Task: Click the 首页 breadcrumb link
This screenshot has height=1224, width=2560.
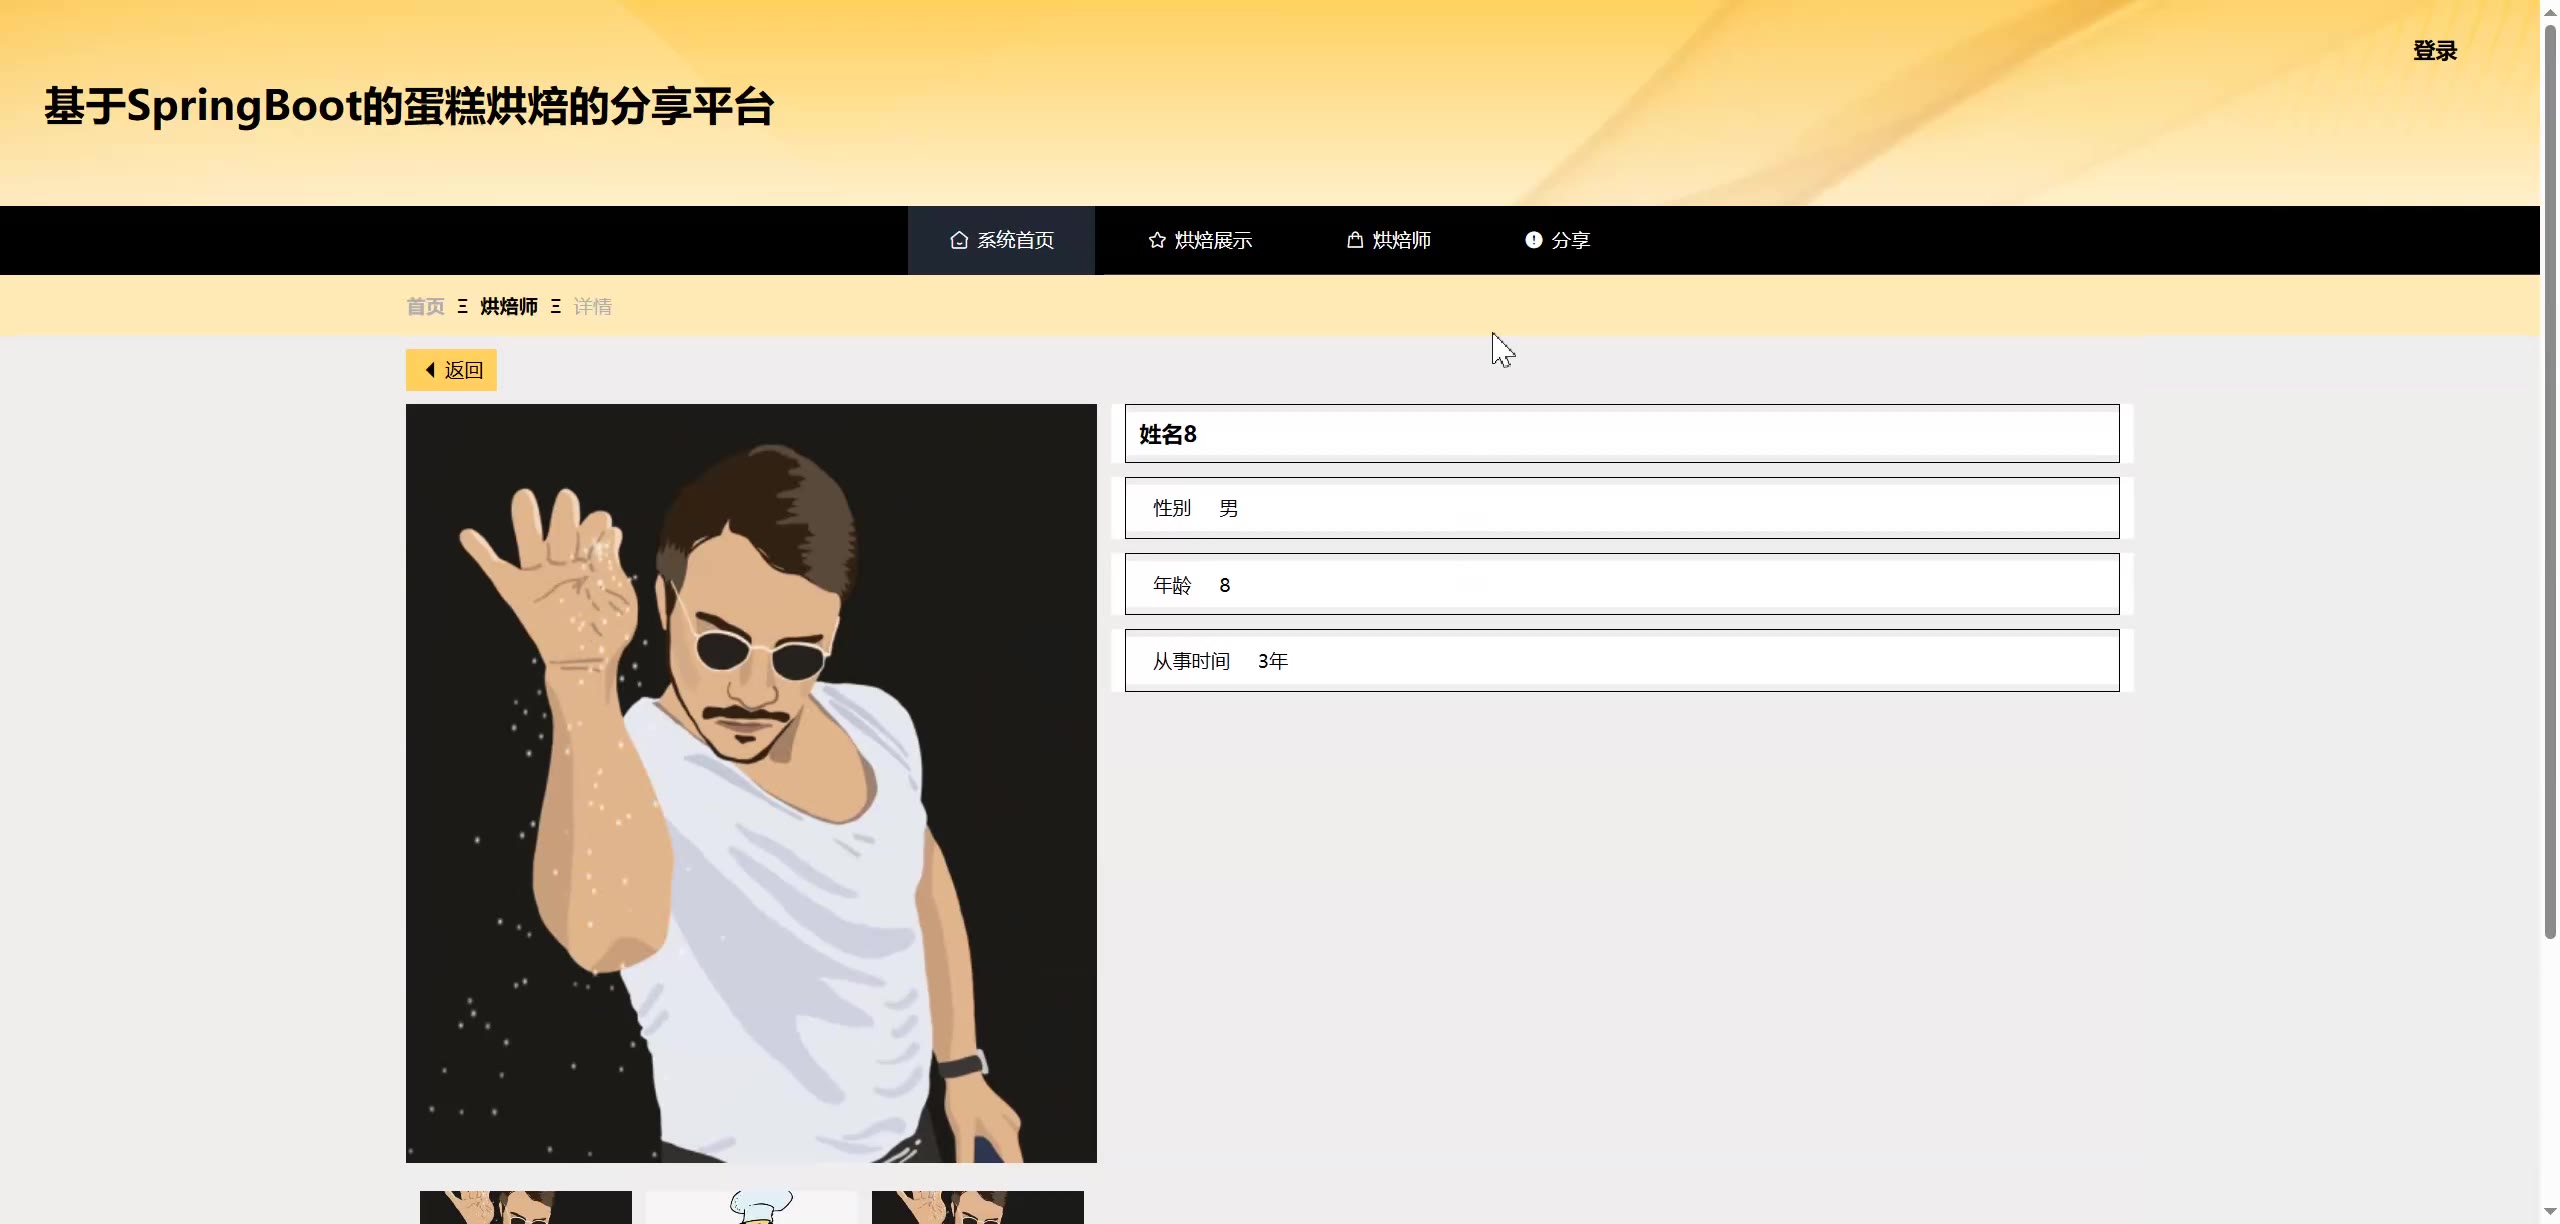Action: (x=425, y=307)
